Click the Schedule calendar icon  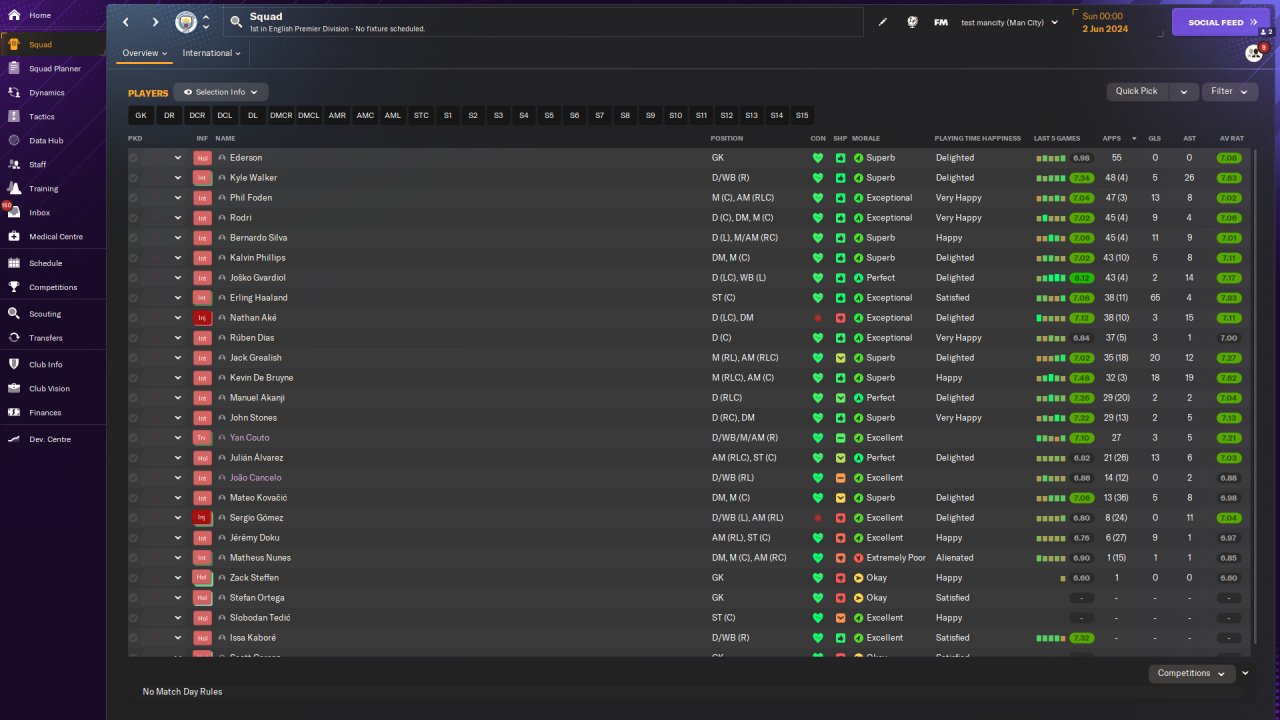[14, 263]
